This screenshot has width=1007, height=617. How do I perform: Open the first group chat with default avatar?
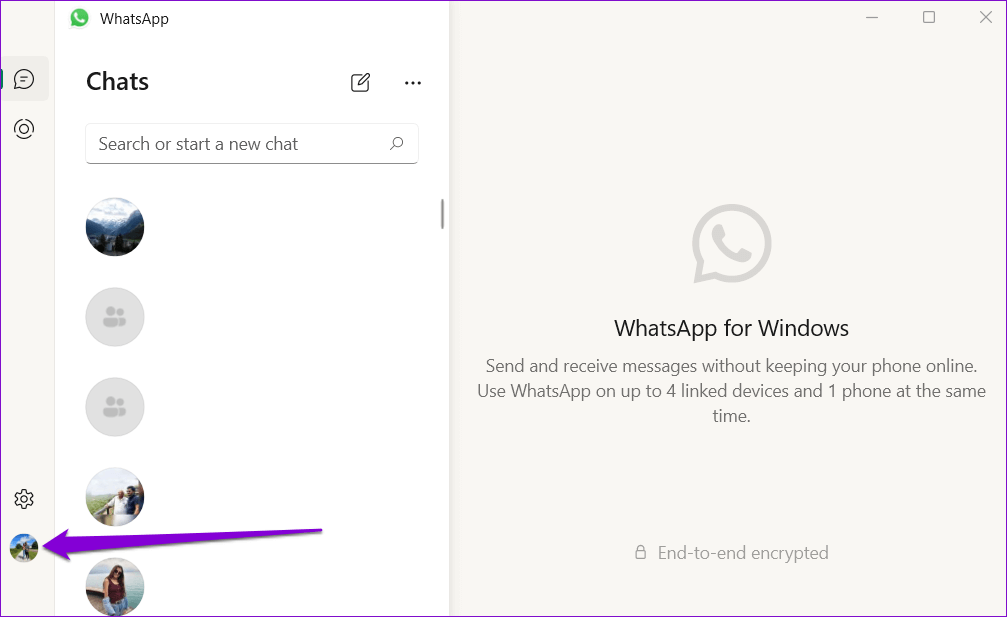point(115,317)
